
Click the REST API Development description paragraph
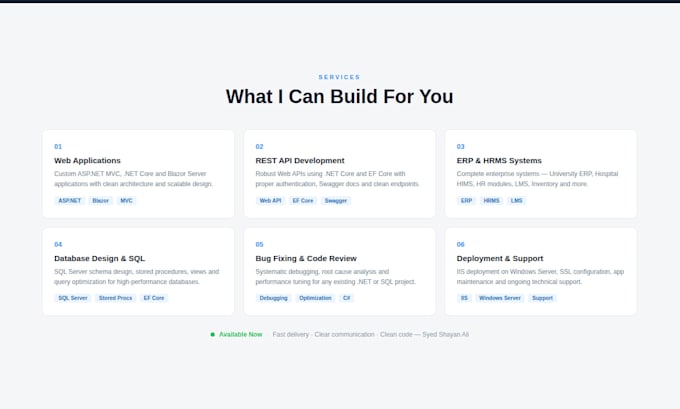point(337,179)
